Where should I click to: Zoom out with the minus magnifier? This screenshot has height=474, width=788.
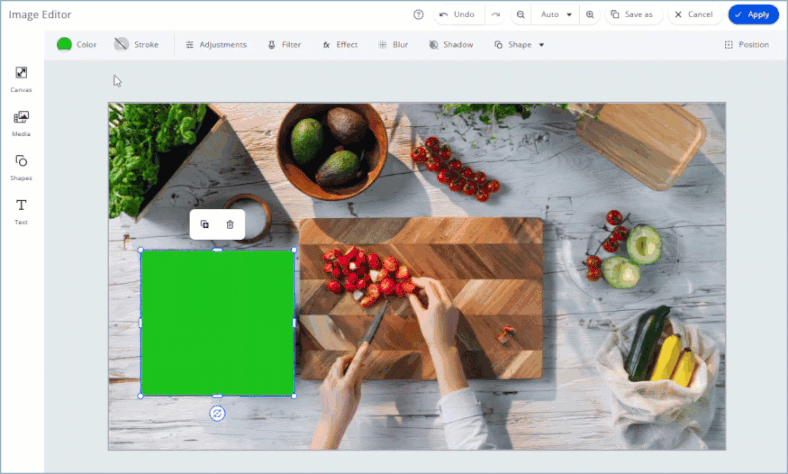[521, 15]
